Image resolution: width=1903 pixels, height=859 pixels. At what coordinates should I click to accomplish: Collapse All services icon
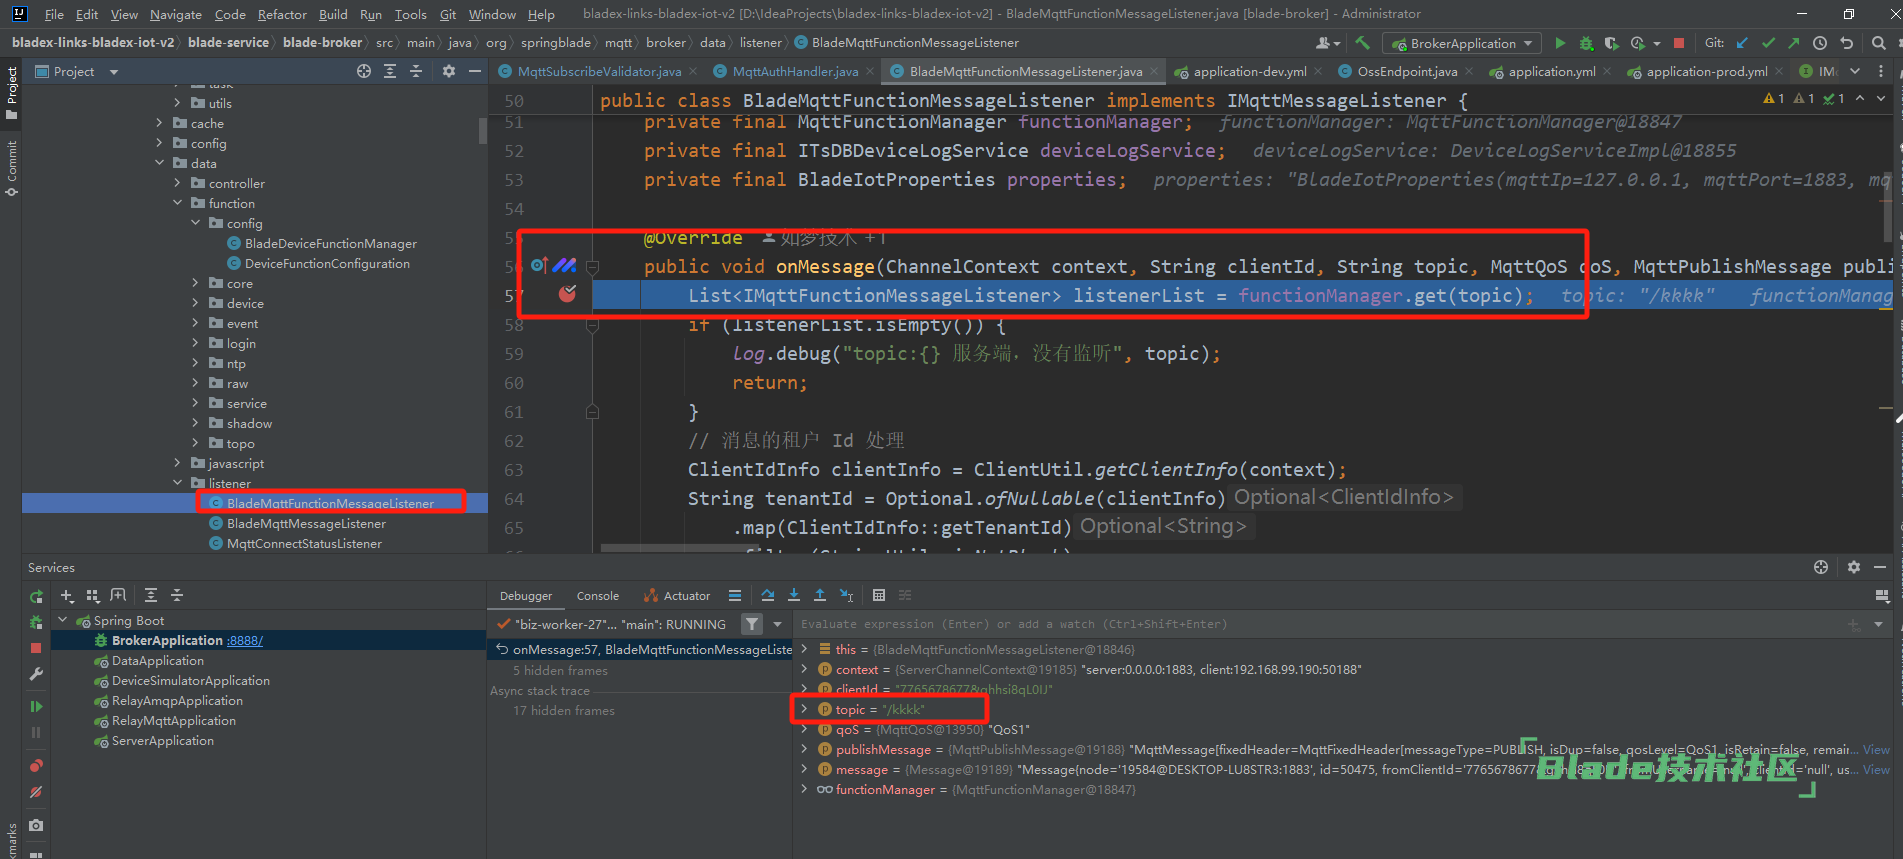coord(177,595)
